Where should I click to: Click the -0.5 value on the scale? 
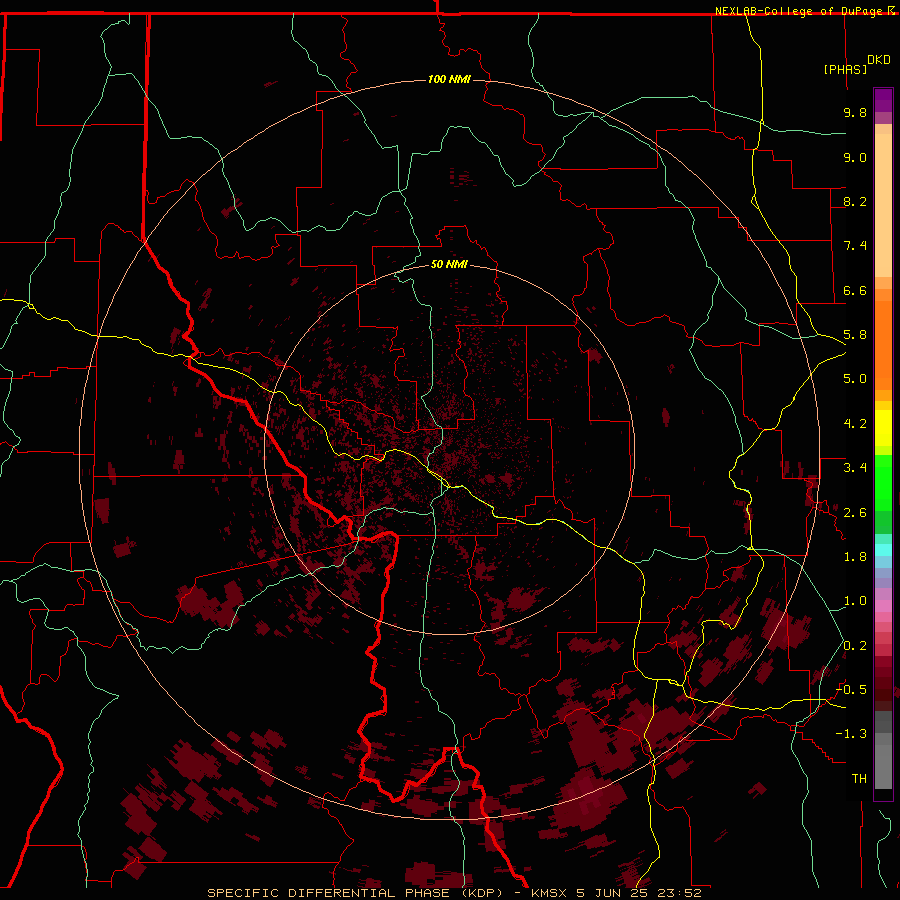pos(851,690)
